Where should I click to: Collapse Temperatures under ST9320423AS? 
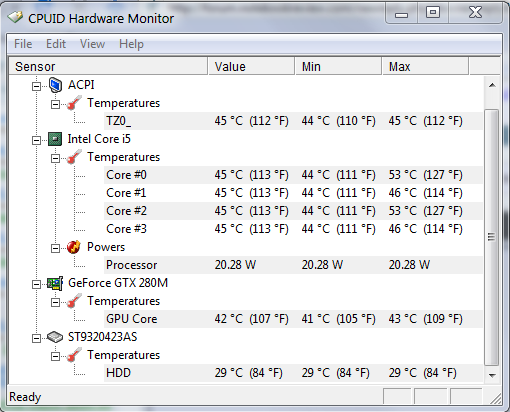pyautogui.click(x=55, y=356)
